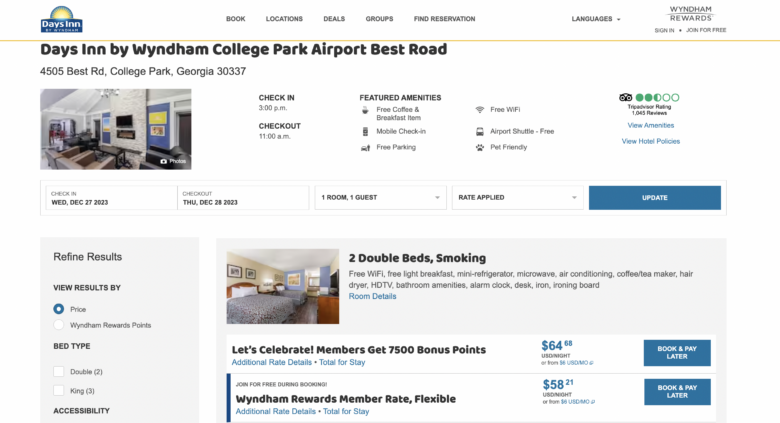Click the Sign In link
This screenshot has height=423, width=780.
coord(664,30)
